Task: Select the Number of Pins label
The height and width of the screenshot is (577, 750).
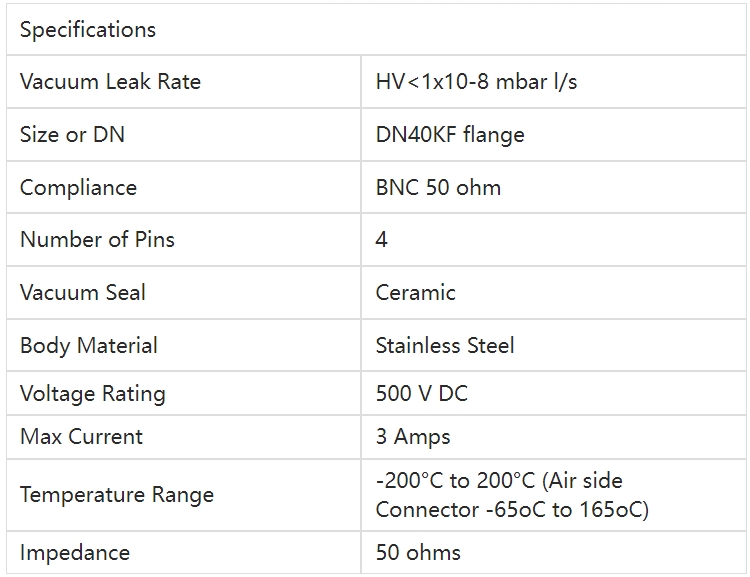Action: click(97, 240)
